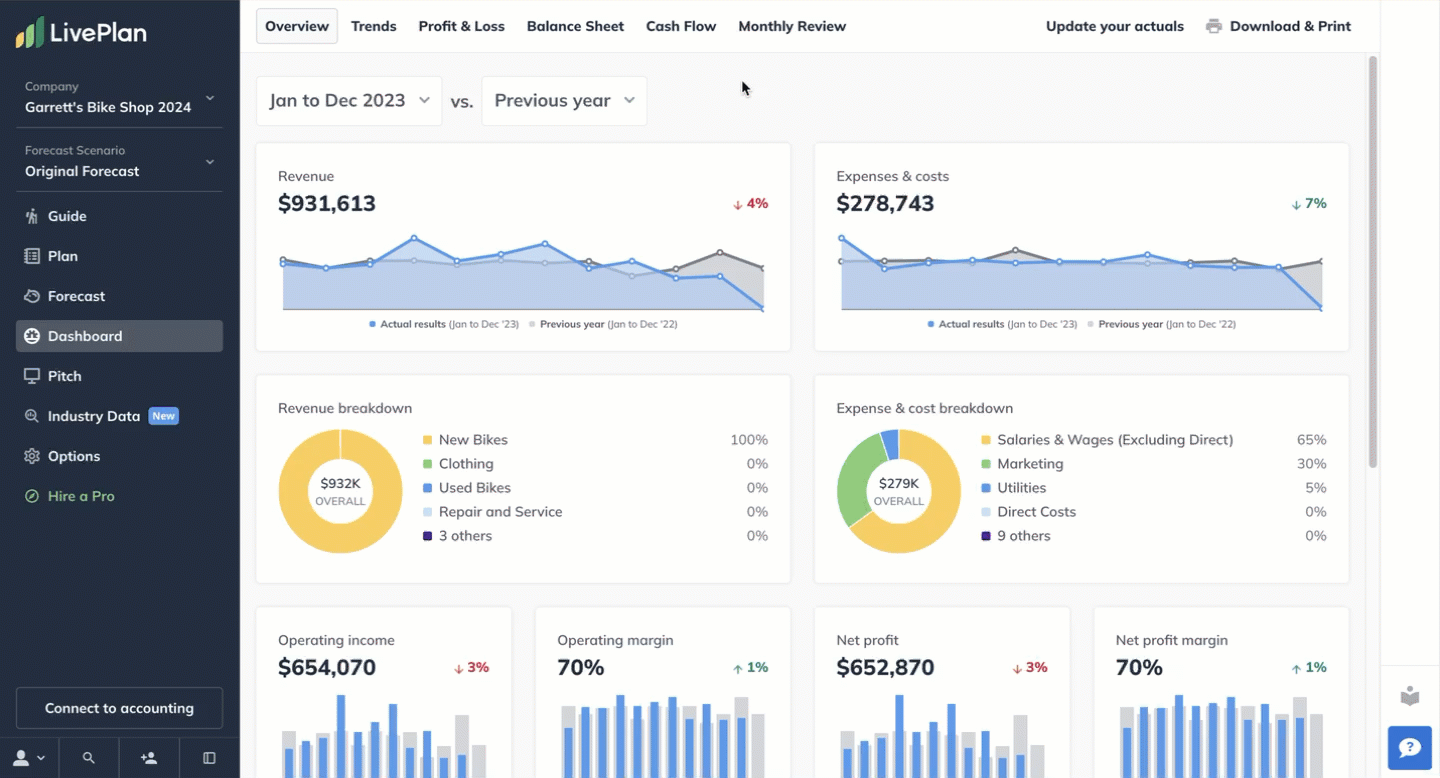Open the Options gear in sidebar
The image size is (1440, 778).
pos(32,456)
